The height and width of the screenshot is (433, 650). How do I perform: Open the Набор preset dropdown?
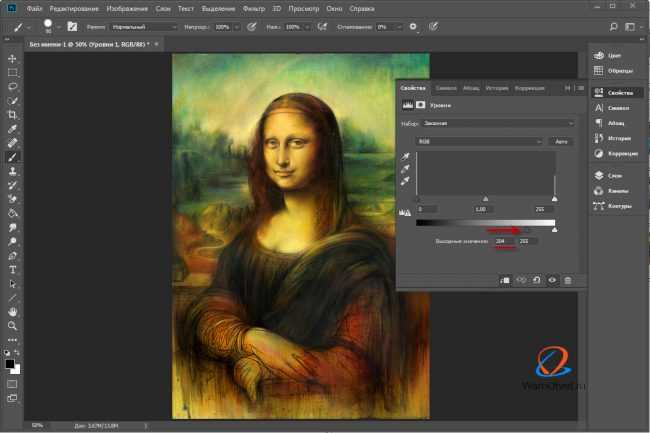(498, 123)
